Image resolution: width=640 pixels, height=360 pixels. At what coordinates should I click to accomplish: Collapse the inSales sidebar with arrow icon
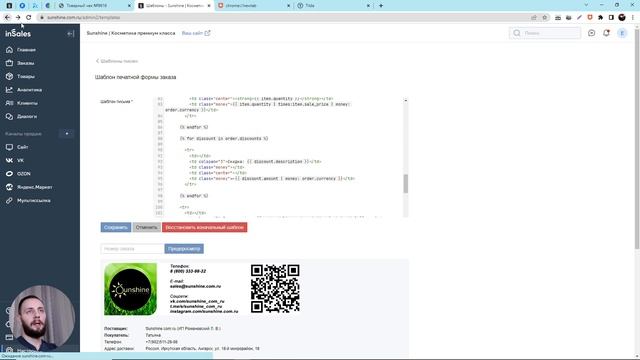click(71, 33)
